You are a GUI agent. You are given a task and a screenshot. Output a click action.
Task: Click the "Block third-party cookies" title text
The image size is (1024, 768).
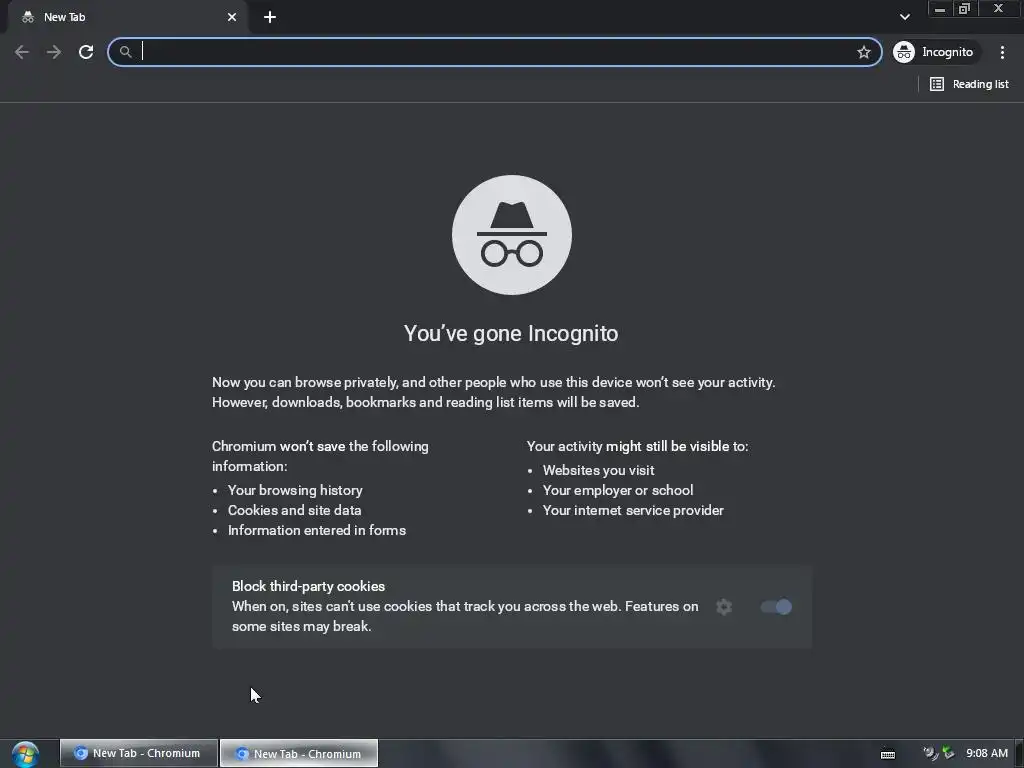coord(308,586)
